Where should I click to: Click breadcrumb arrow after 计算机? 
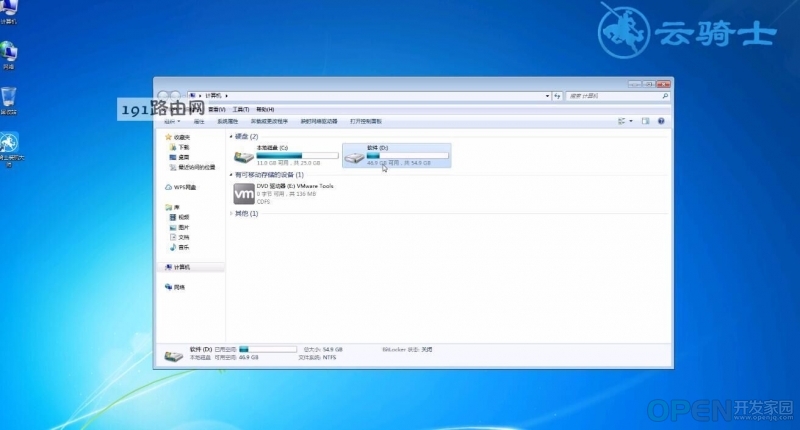pyautogui.click(x=226, y=95)
